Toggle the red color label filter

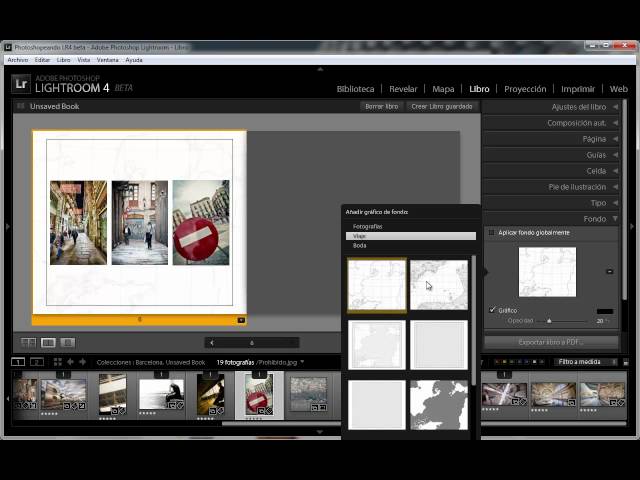point(497,362)
